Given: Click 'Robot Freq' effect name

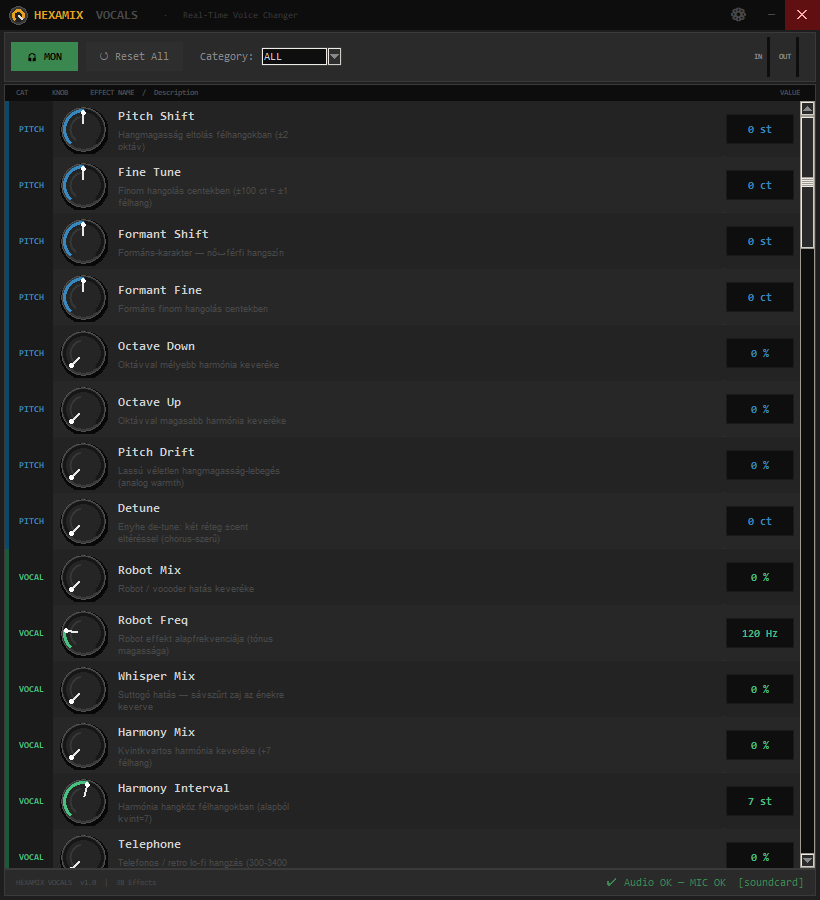Looking at the screenshot, I should click(153, 620).
